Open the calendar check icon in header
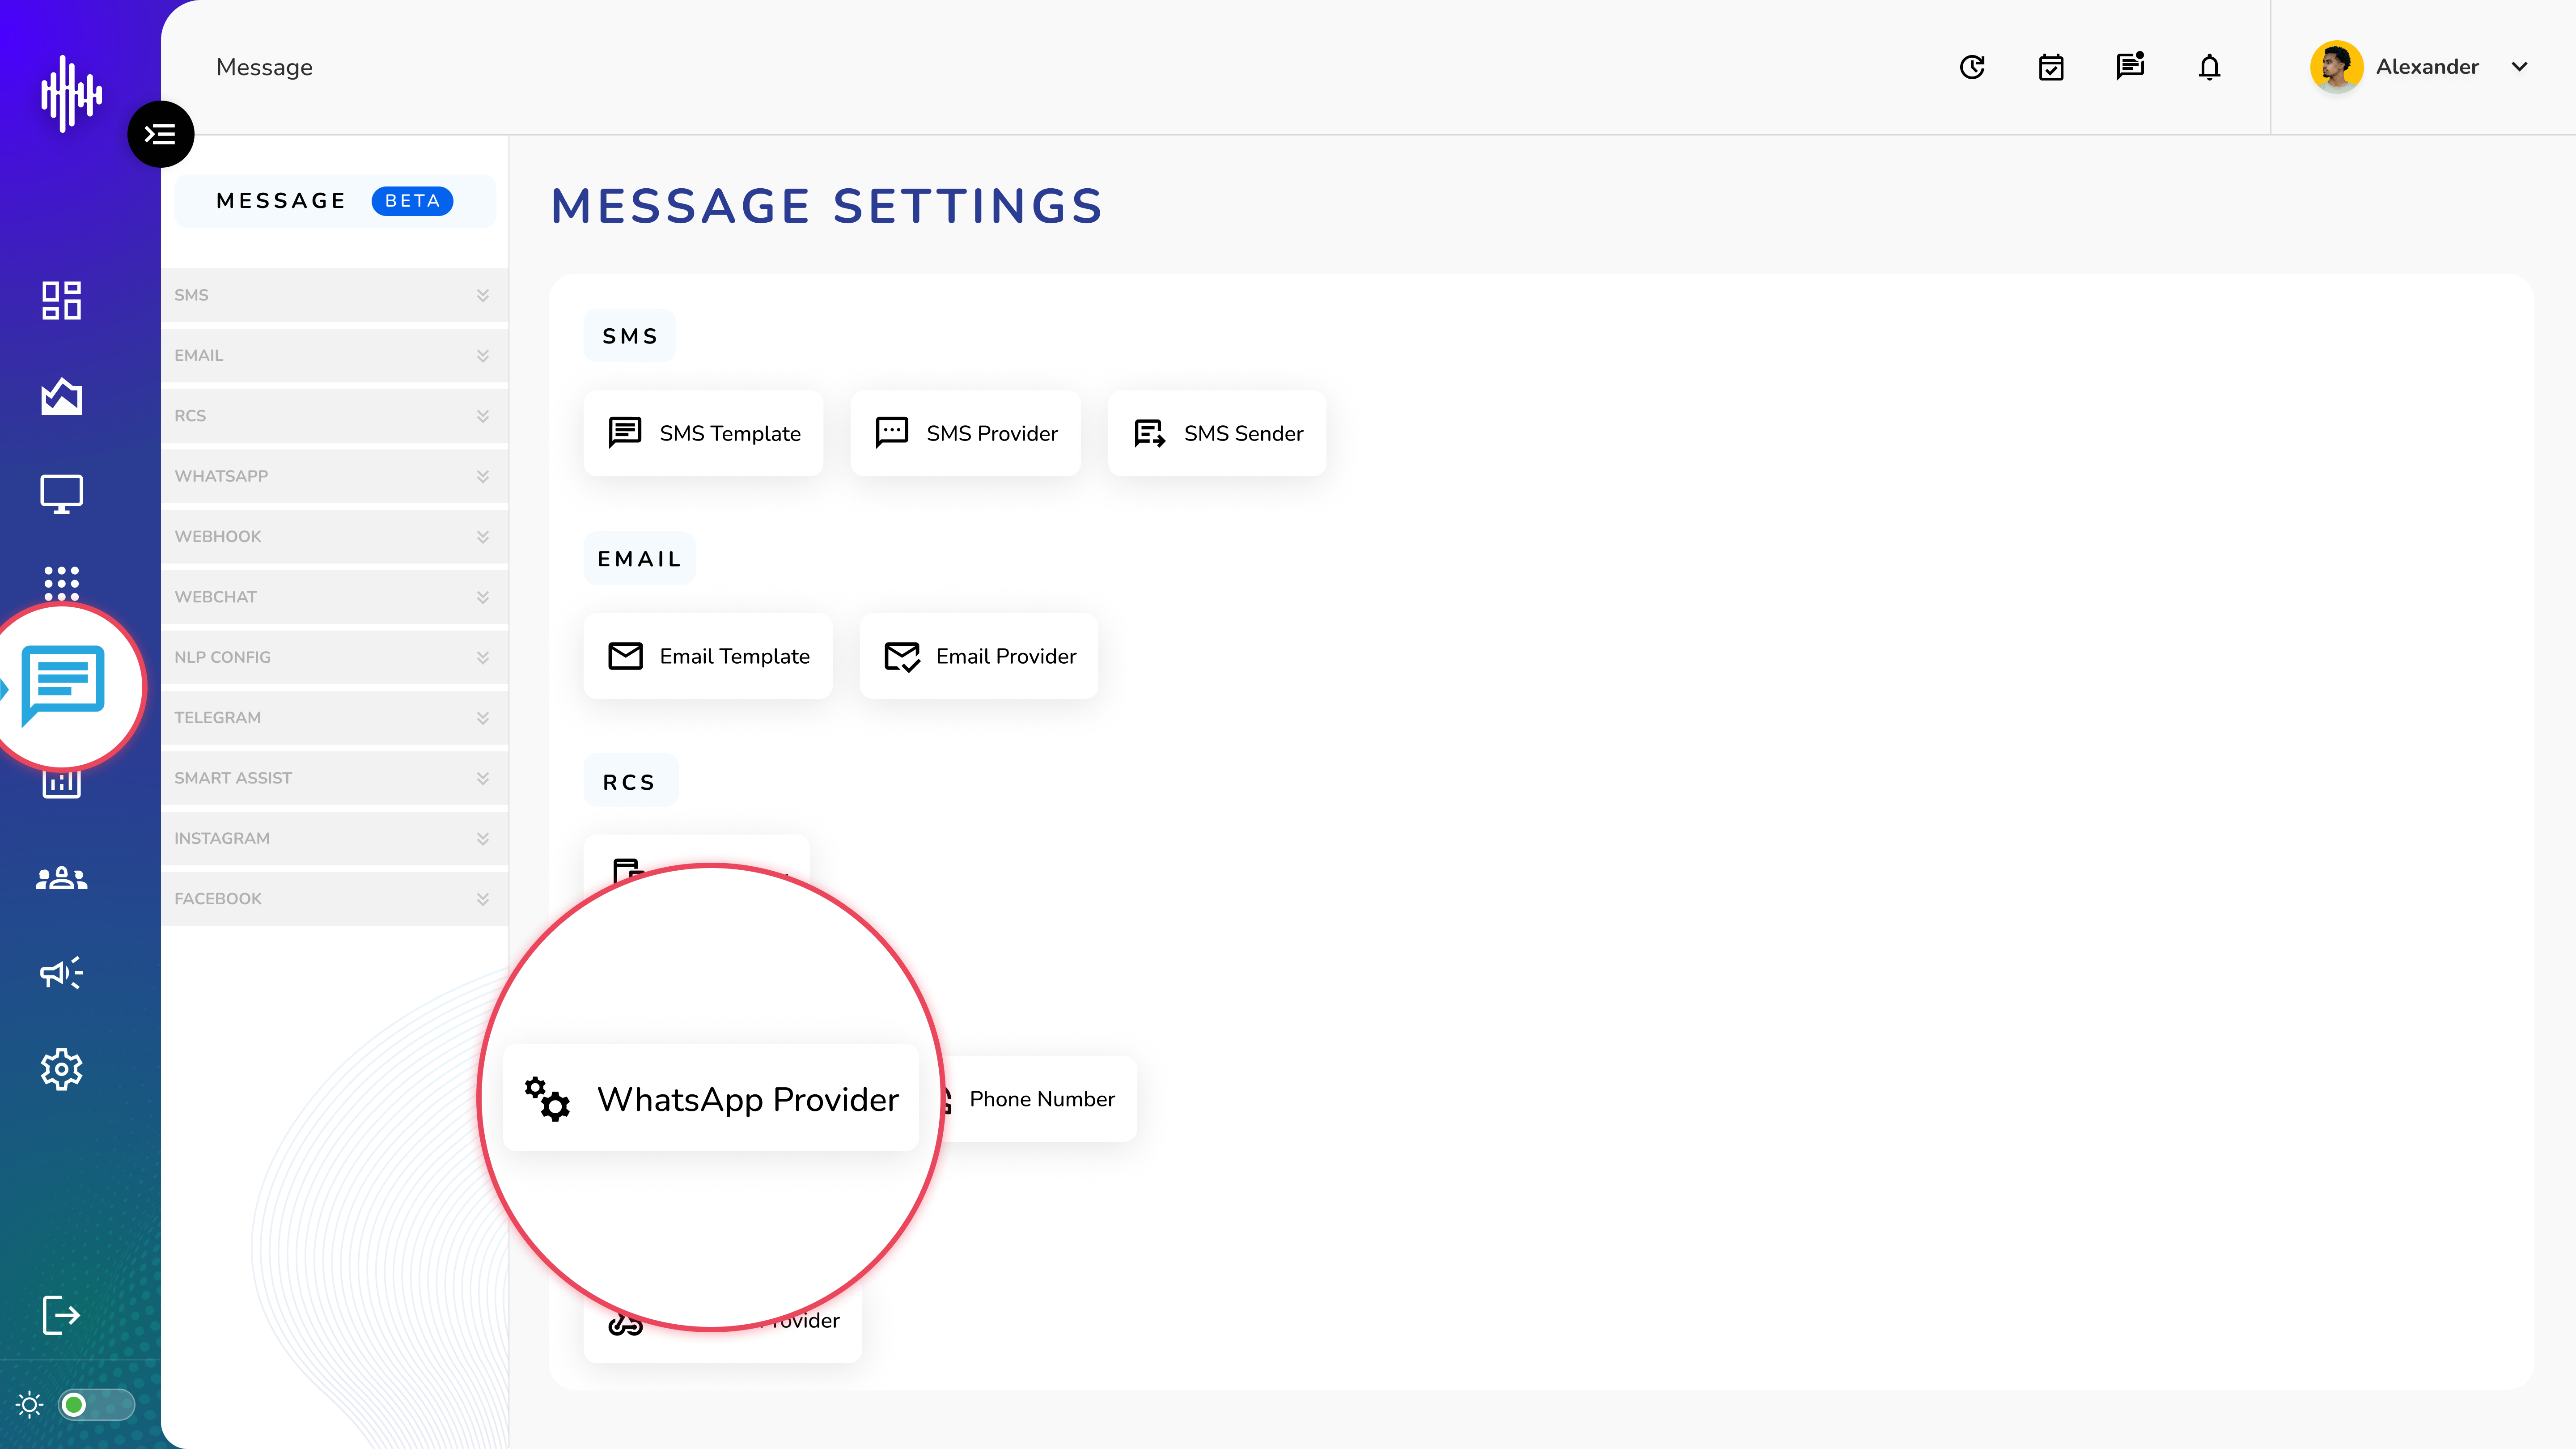2576x1449 pixels. 2051,67
